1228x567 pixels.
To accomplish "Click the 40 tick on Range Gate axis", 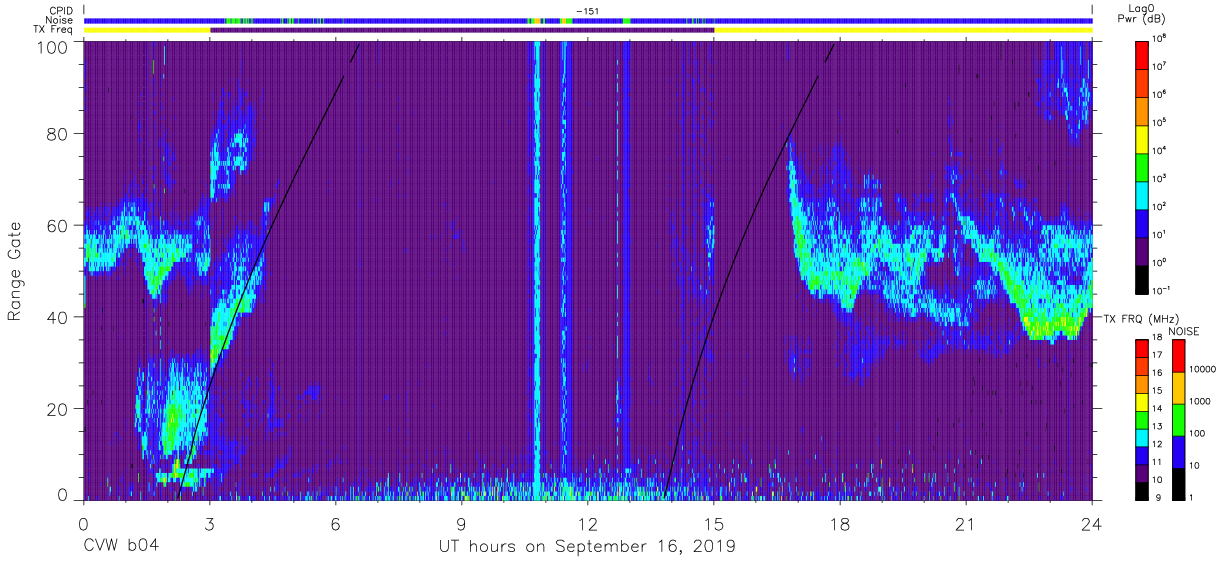I will (59, 317).
